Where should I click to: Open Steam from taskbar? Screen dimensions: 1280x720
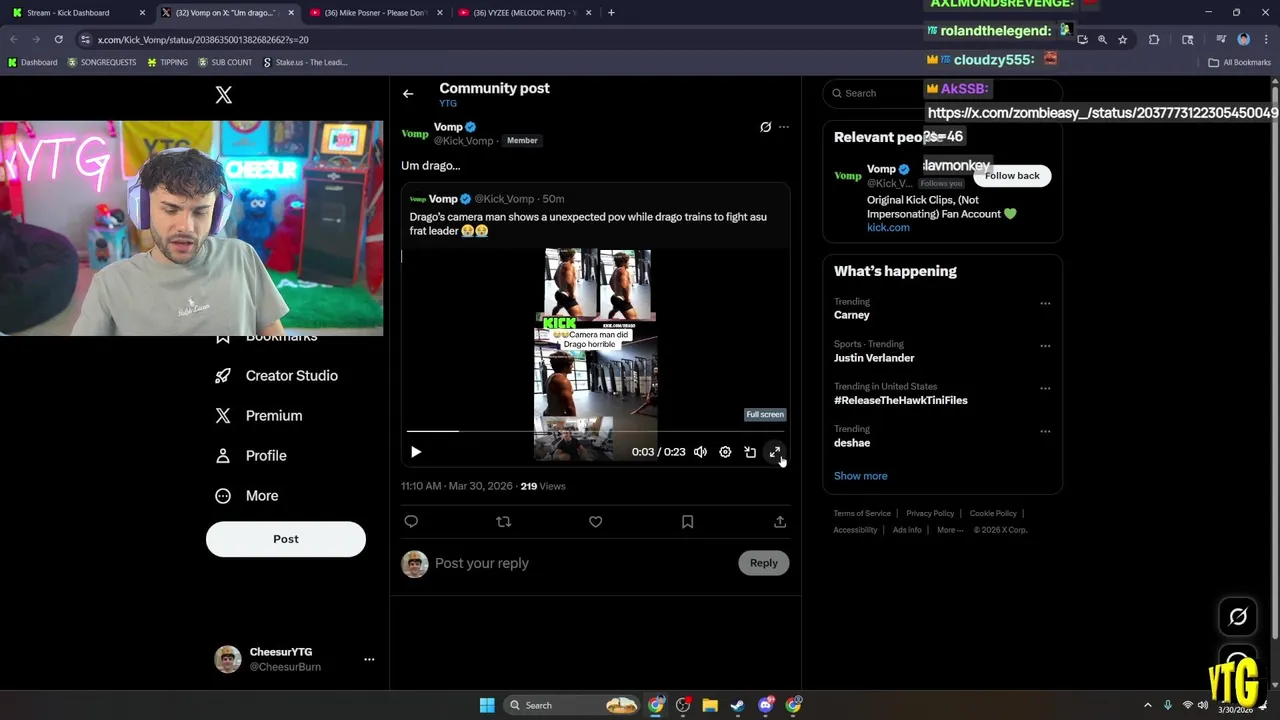coord(737,706)
